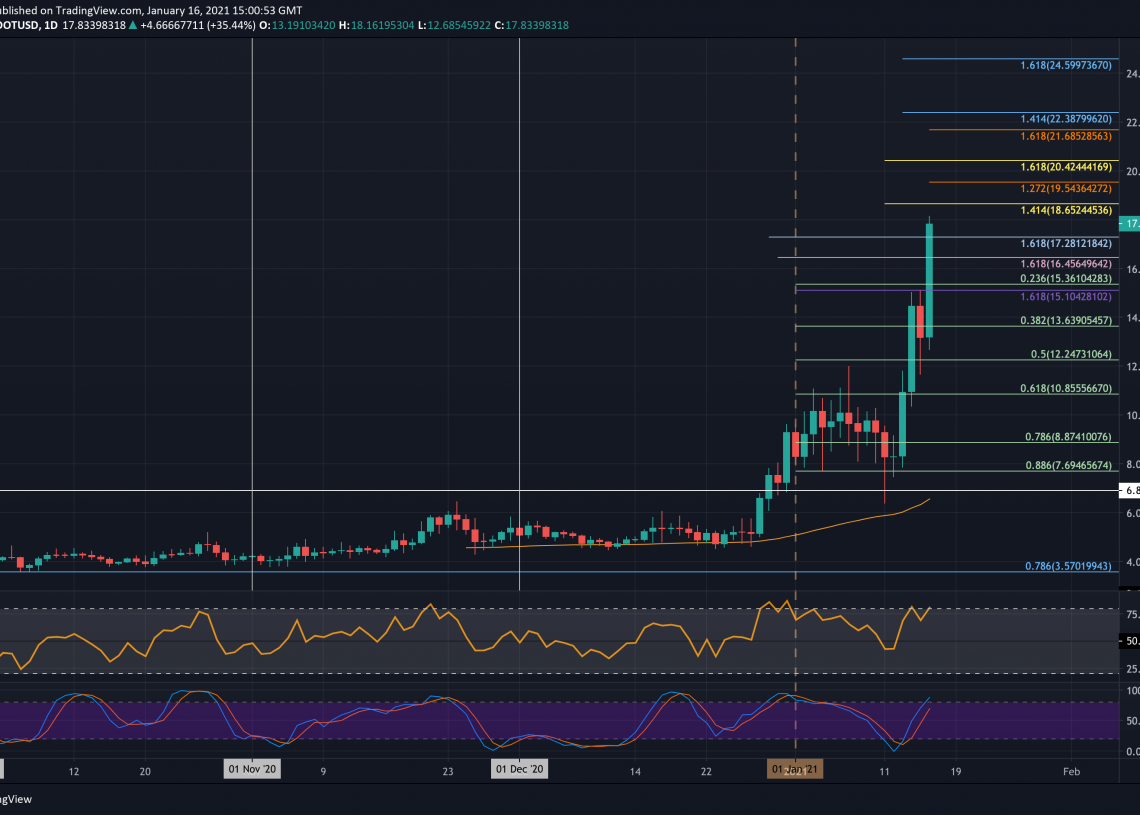The width and height of the screenshot is (1140, 815).
Task: Select the highlighted 01 Jan '21 date marker
Action: point(794,770)
